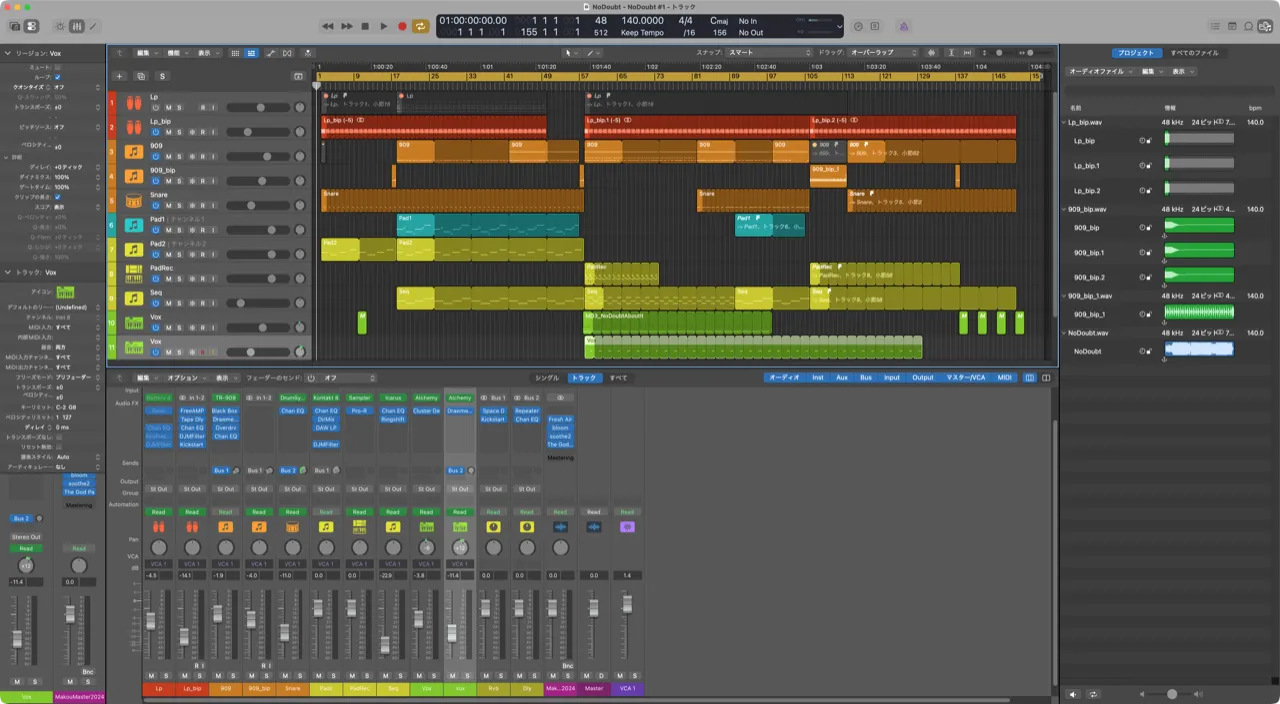
Task: Open the Mixer from control bar
Action: (76, 26)
